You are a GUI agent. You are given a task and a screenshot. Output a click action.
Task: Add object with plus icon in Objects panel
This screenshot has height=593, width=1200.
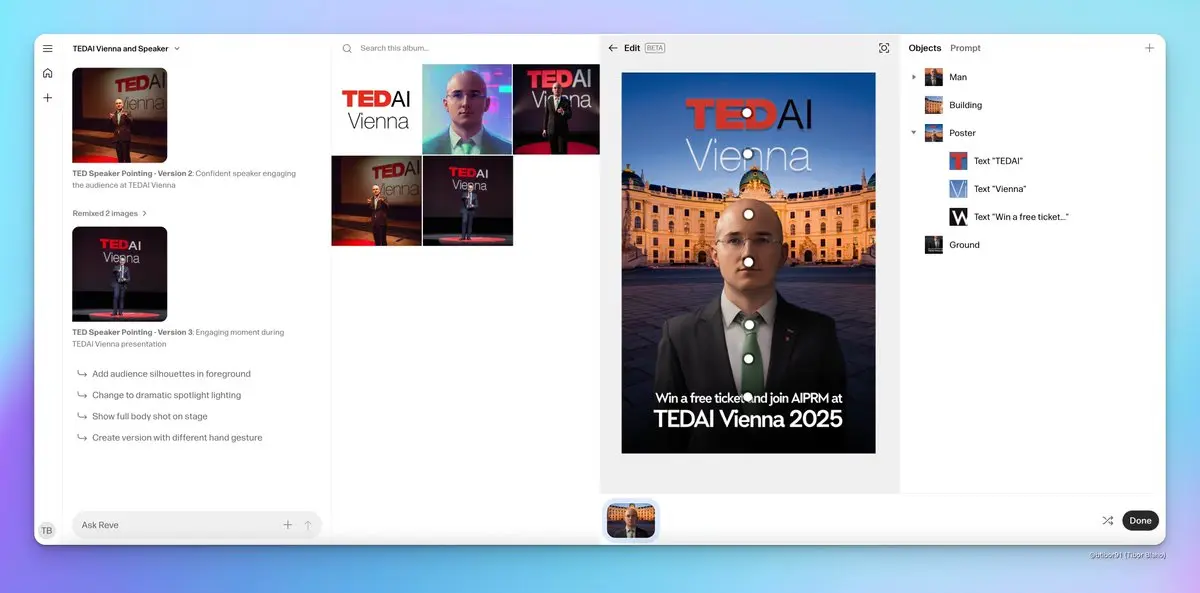(1150, 48)
